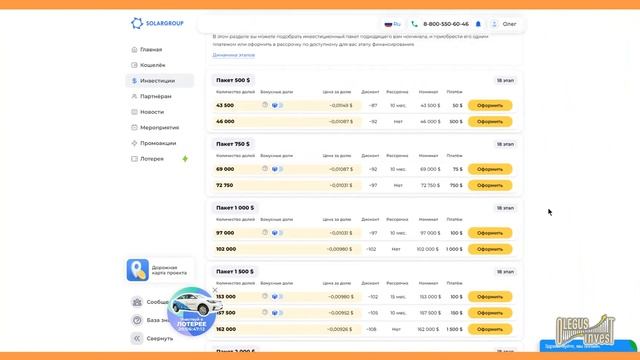
Task: Open the Партнёрам page
Action: tap(156, 96)
